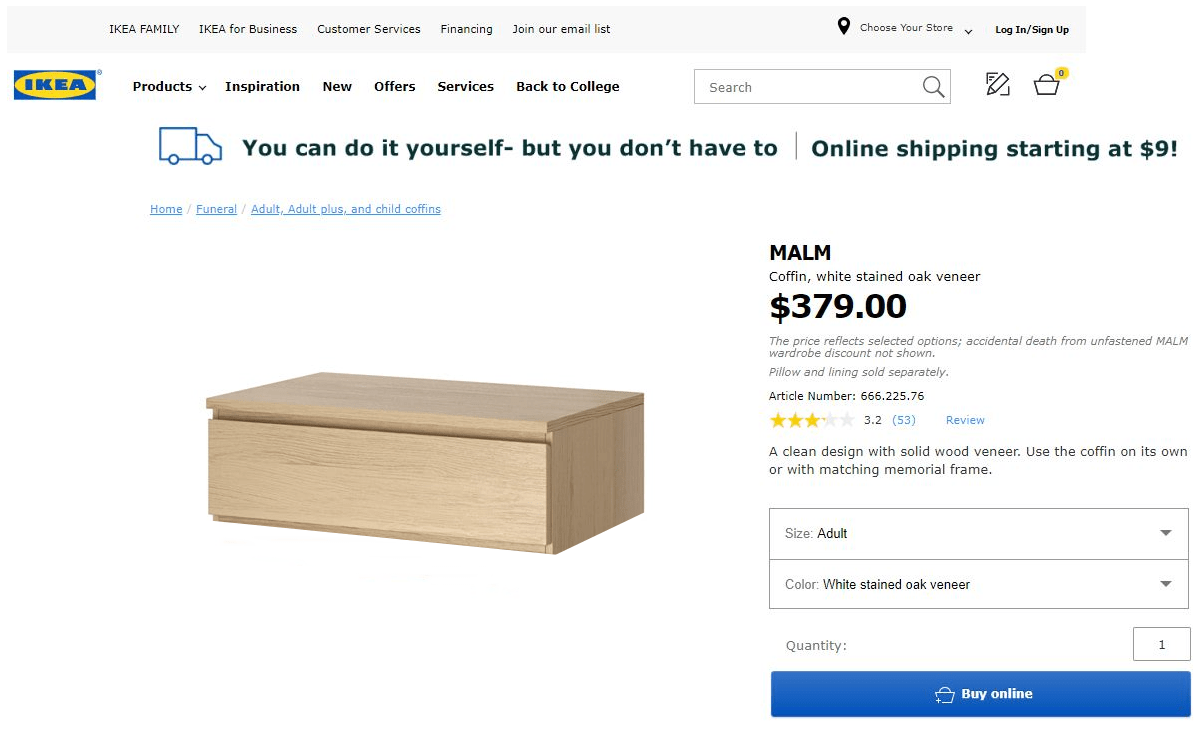Click the Review link

click(x=964, y=420)
